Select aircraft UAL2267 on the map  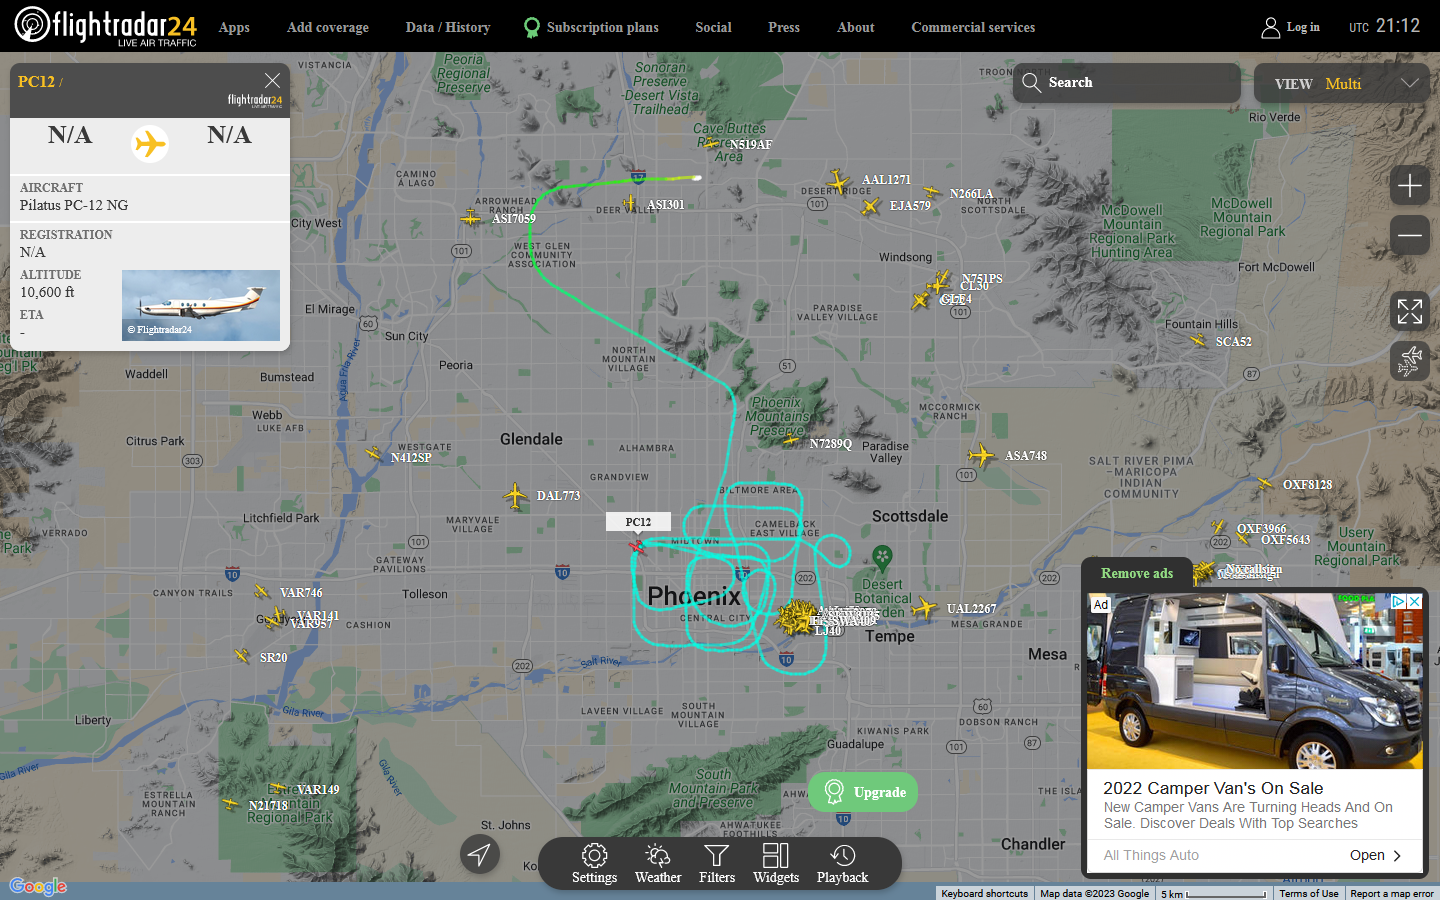tap(924, 608)
